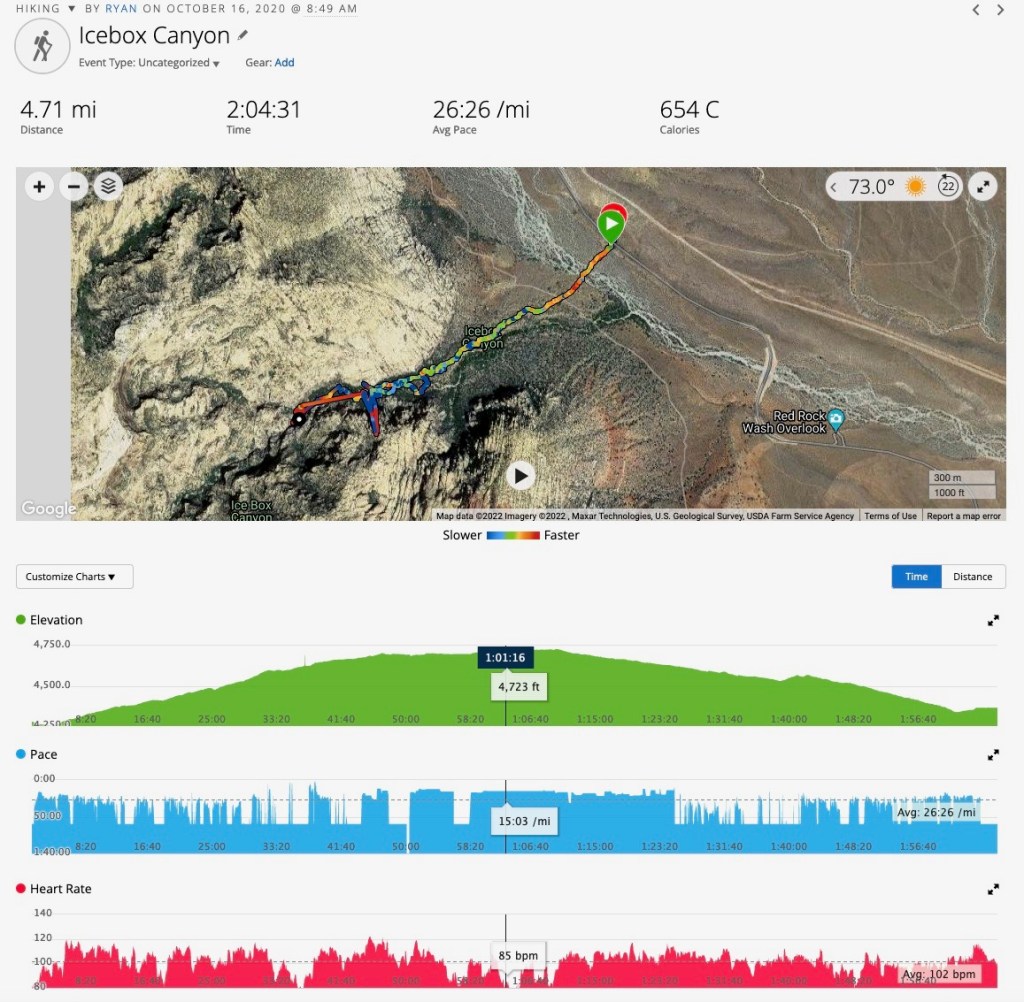The width and height of the screenshot is (1024, 1002).
Task: Open the map layers selector
Action: (x=108, y=187)
